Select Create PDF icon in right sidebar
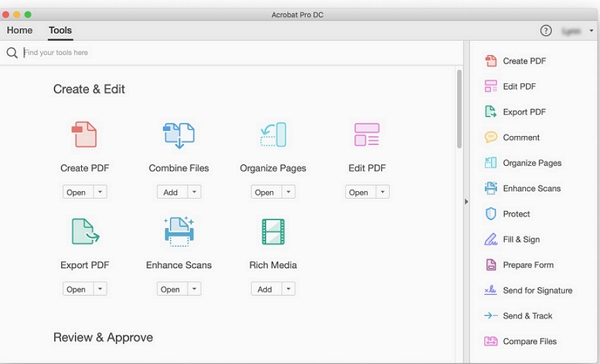 tap(491, 61)
